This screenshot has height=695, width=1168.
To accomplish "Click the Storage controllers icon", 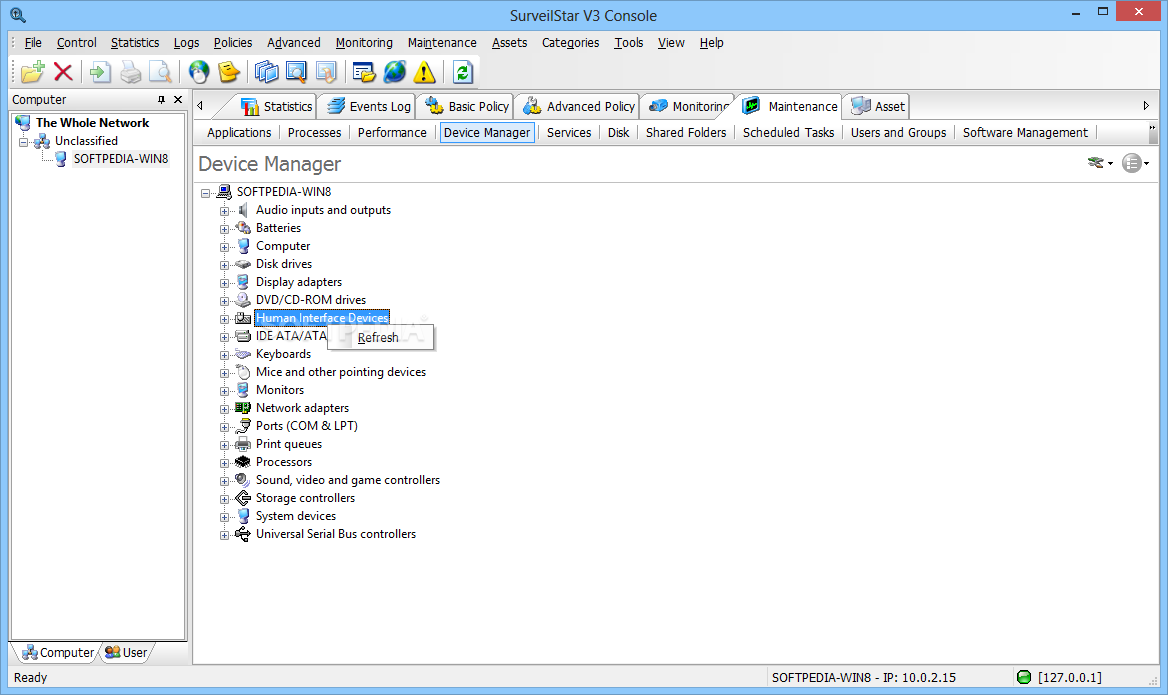I will coord(243,498).
